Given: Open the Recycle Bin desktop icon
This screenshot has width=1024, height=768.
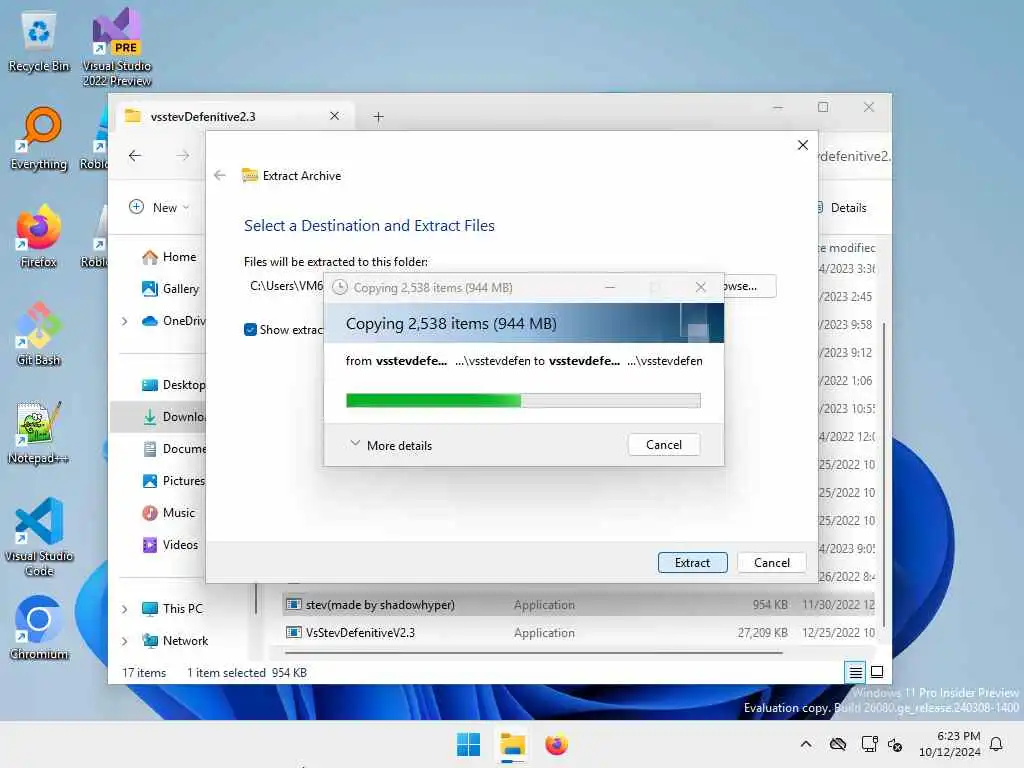Looking at the screenshot, I should pos(39,42).
